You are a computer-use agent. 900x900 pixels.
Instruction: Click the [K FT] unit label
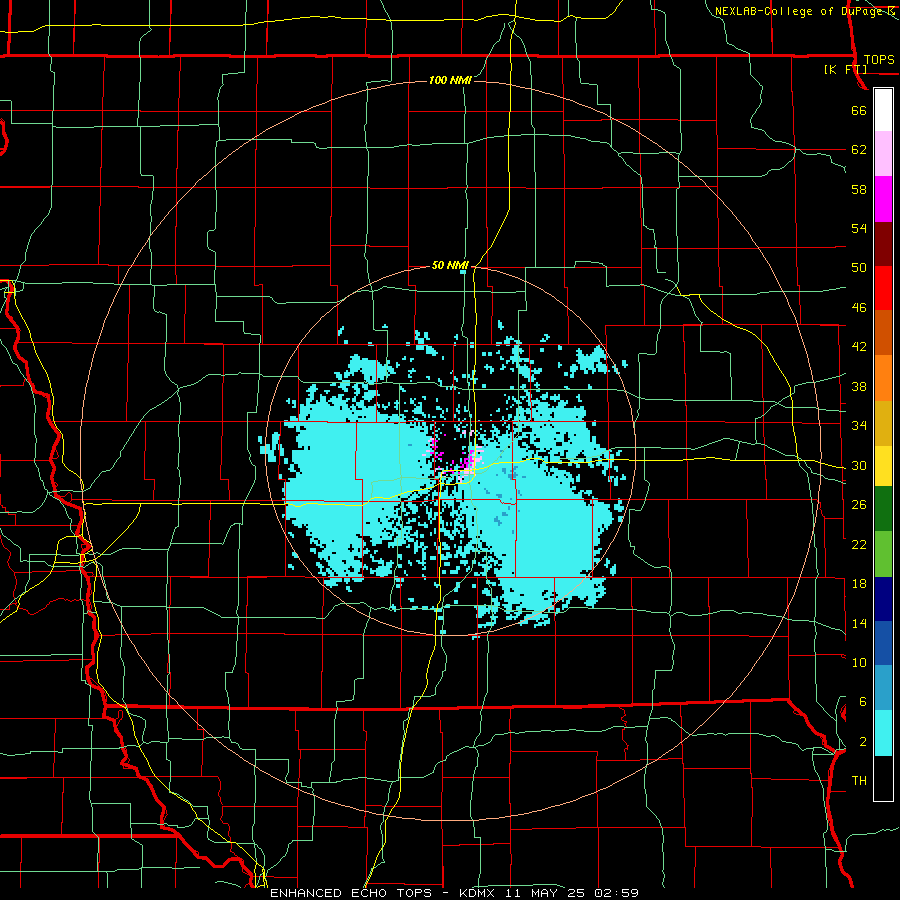point(845,69)
